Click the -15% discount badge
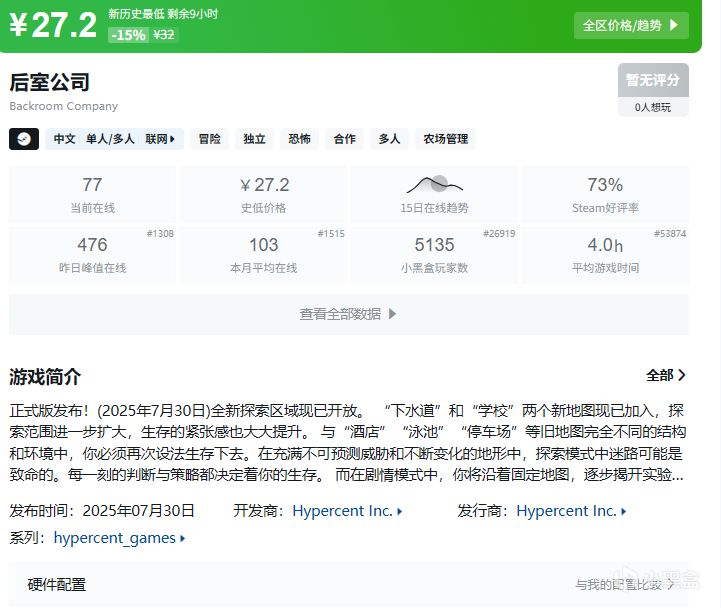 128,35
